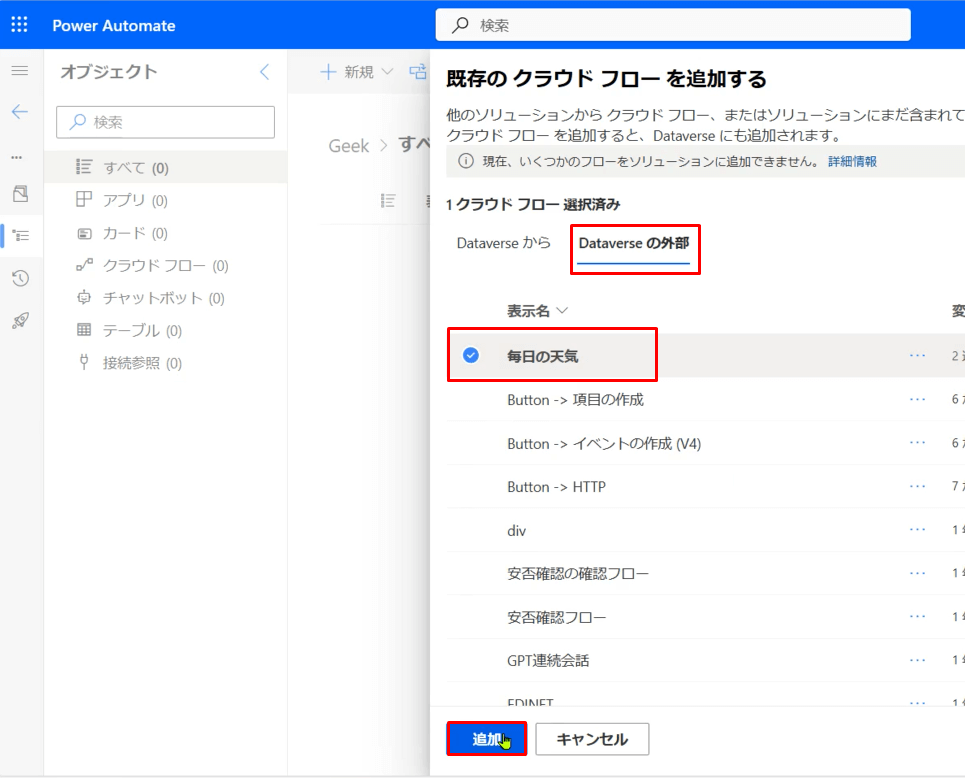Click the 追加 button

[x=486, y=739]
